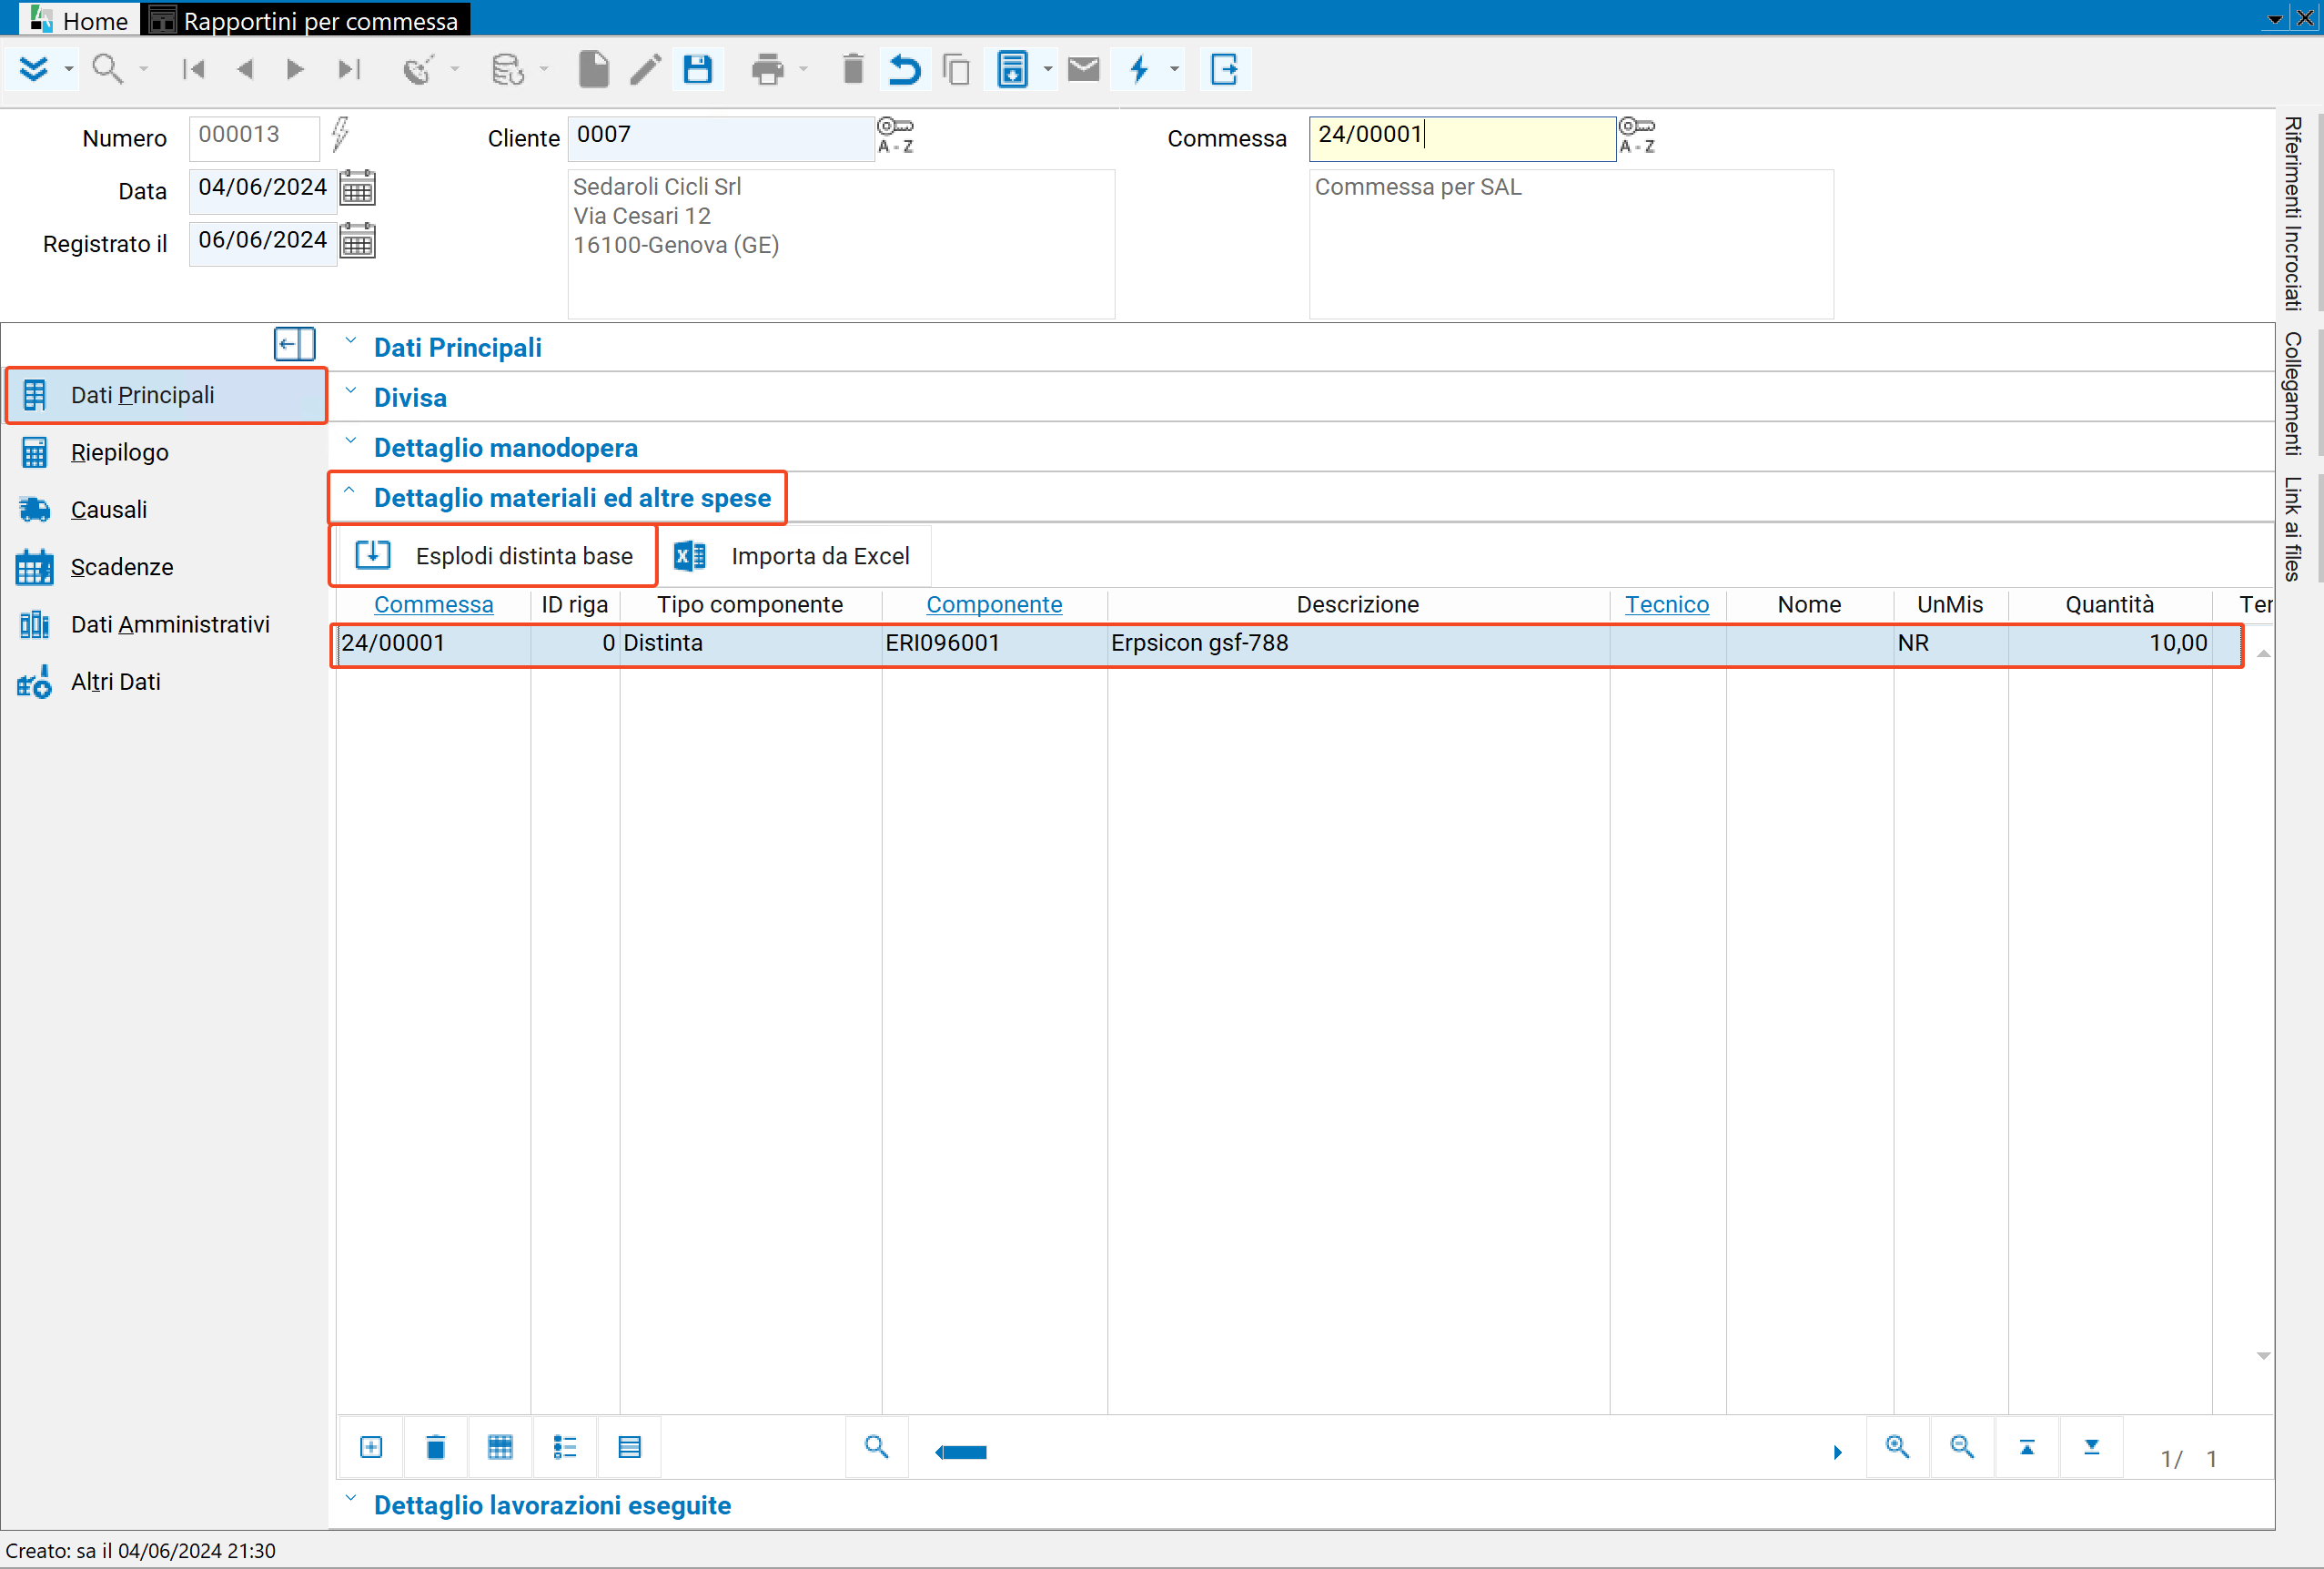Screen dimensions: 2324x1569
Task: Open Cliente lookup key A-Z icon
Action: (895, 135)
